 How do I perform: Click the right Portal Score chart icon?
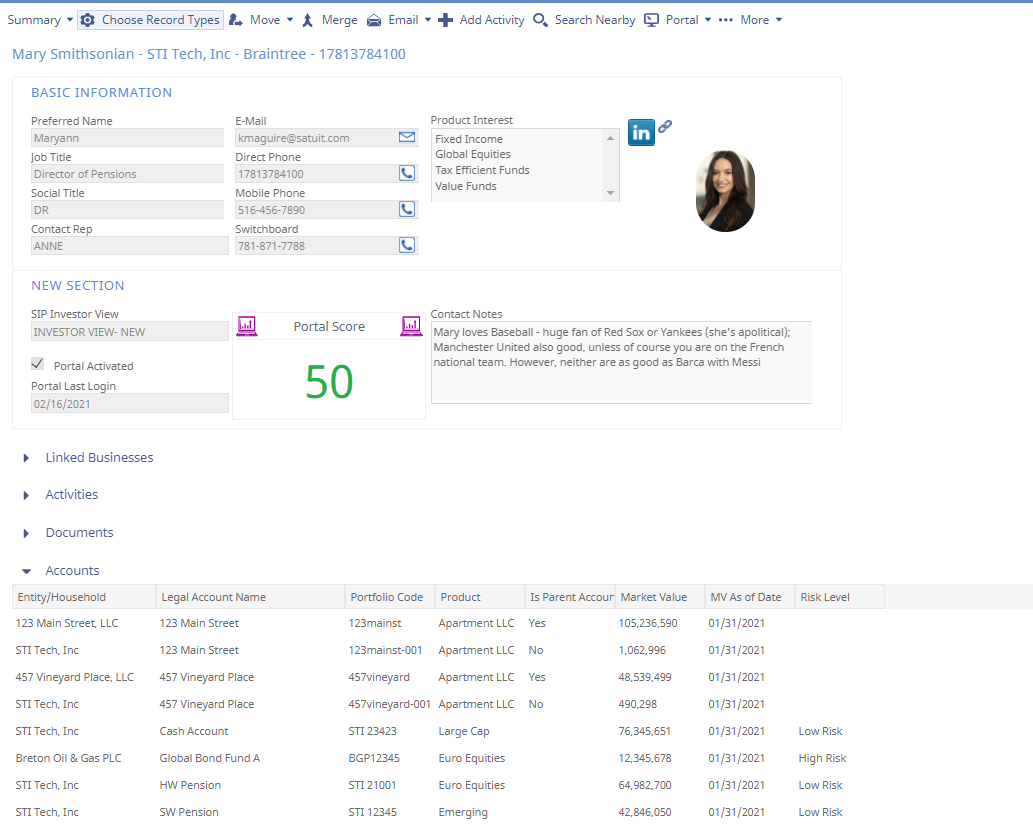(411, 326)
